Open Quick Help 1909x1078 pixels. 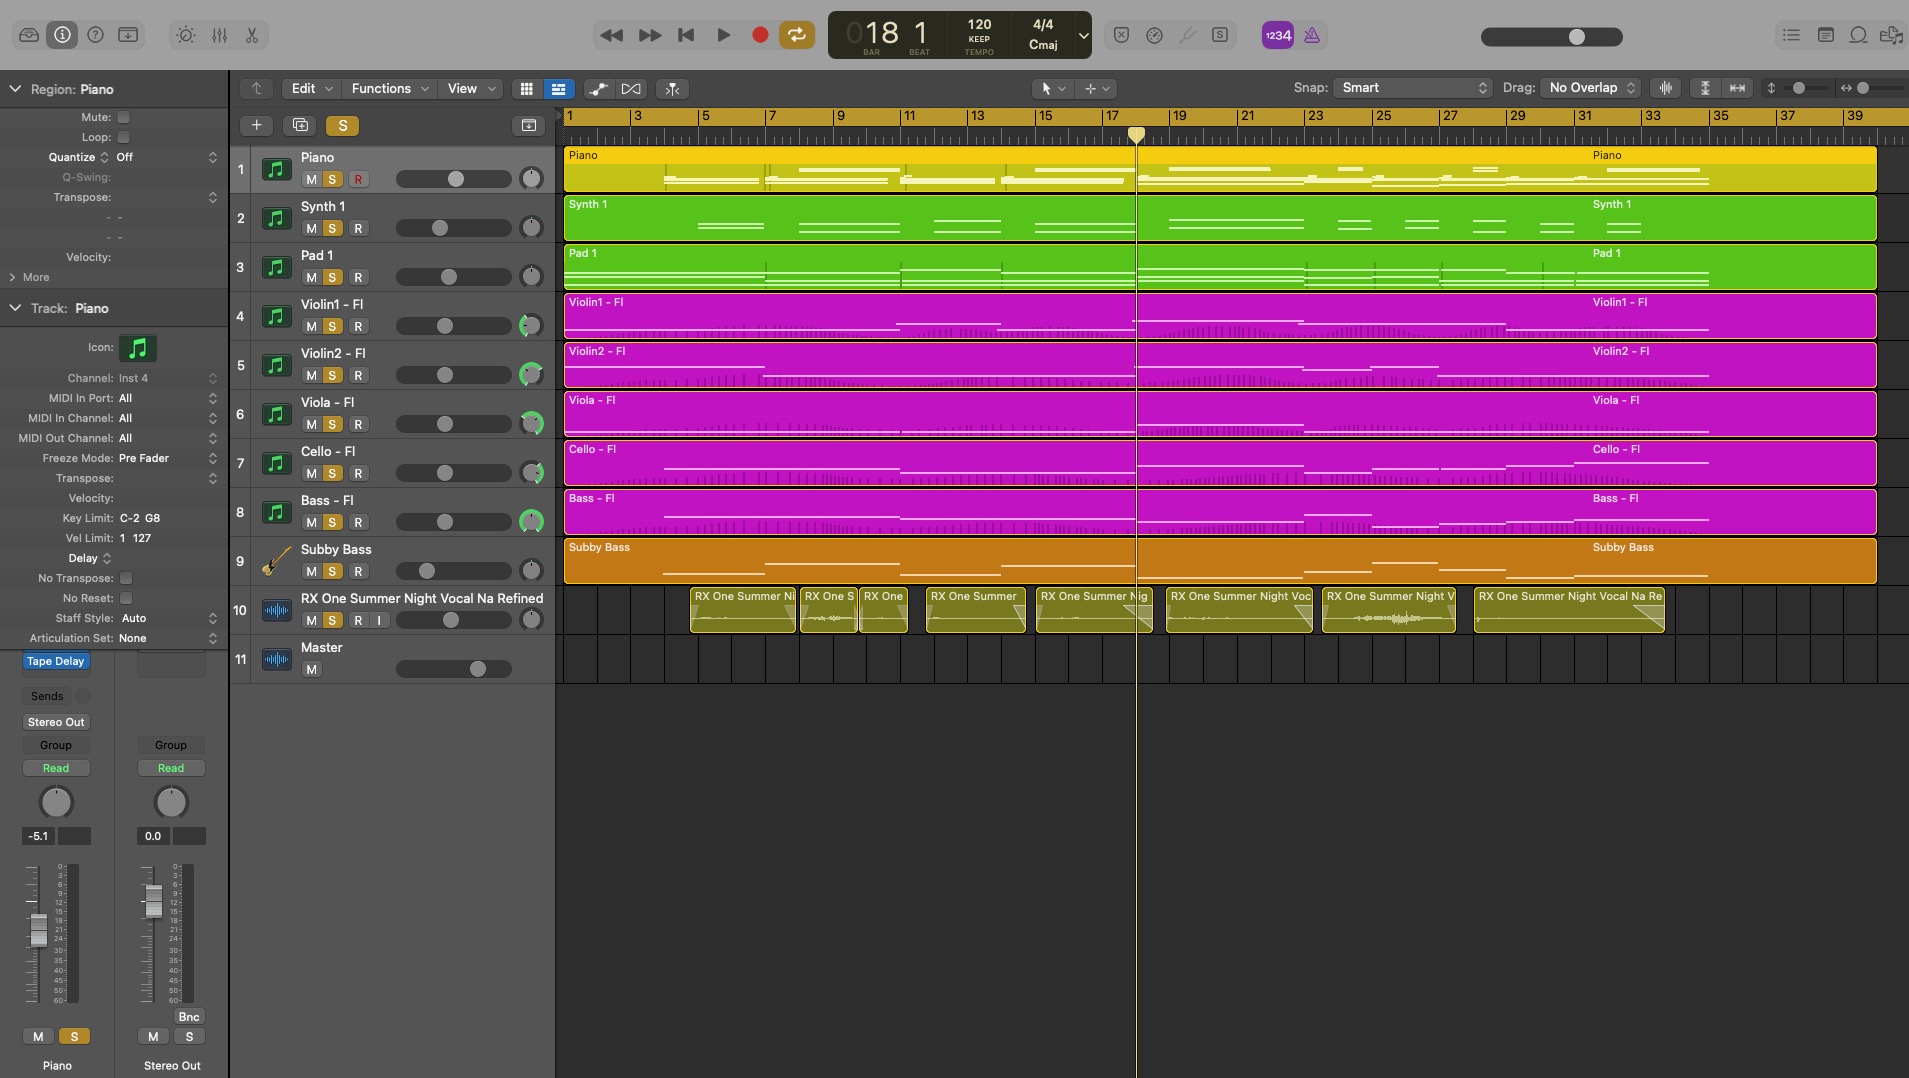95,35
